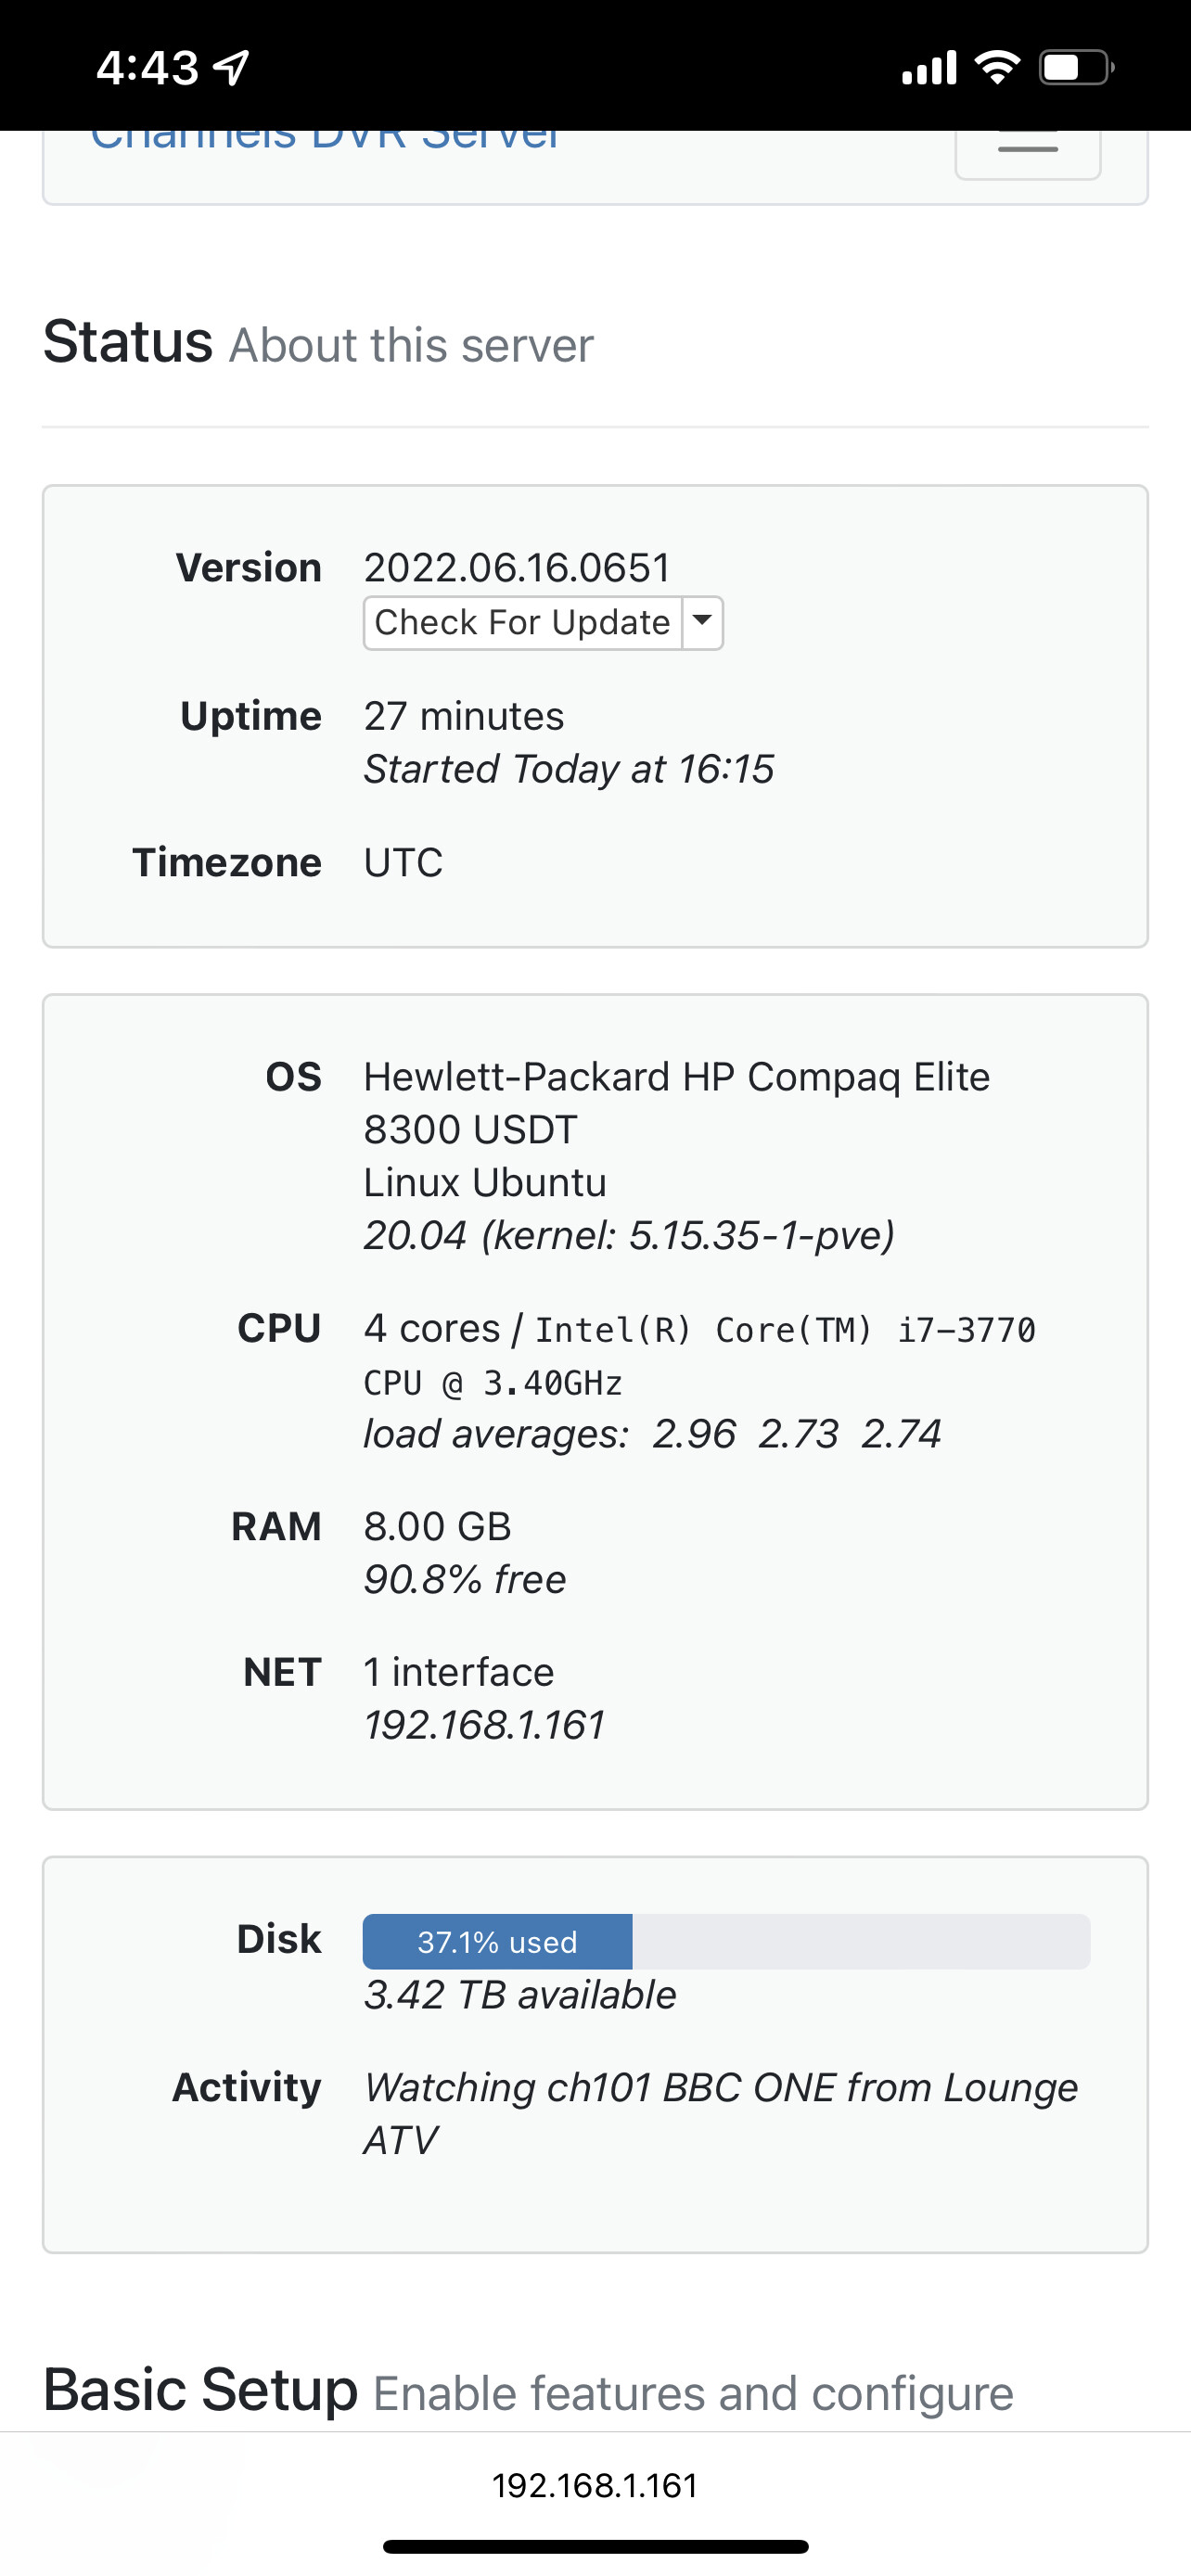
Task: Click the Check For Update button
Action: (x=522, y=622)
